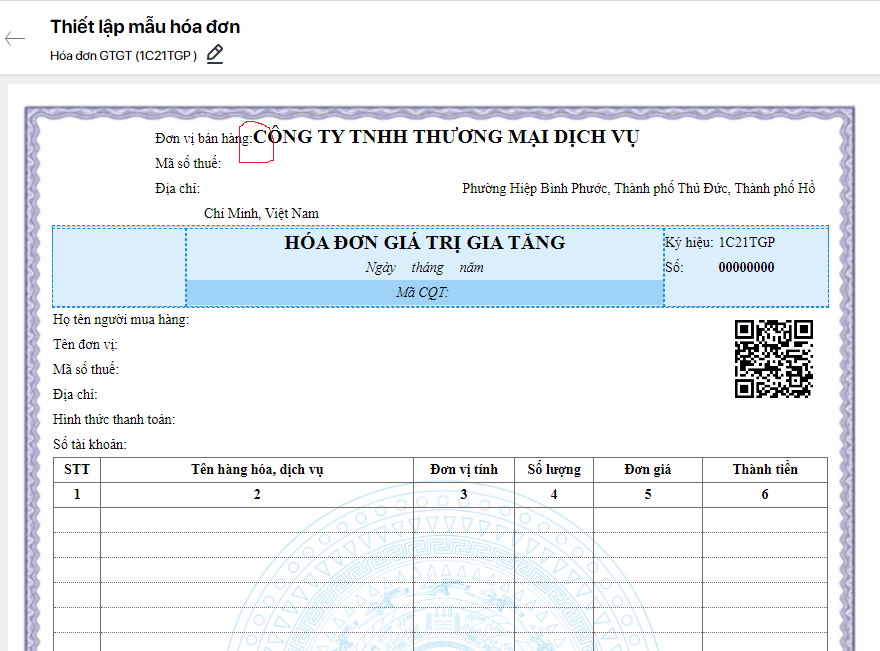Viewport: 880px width, 651px height.
Task: Click the 'Số lượng' column header
Action: coord(554,469)
